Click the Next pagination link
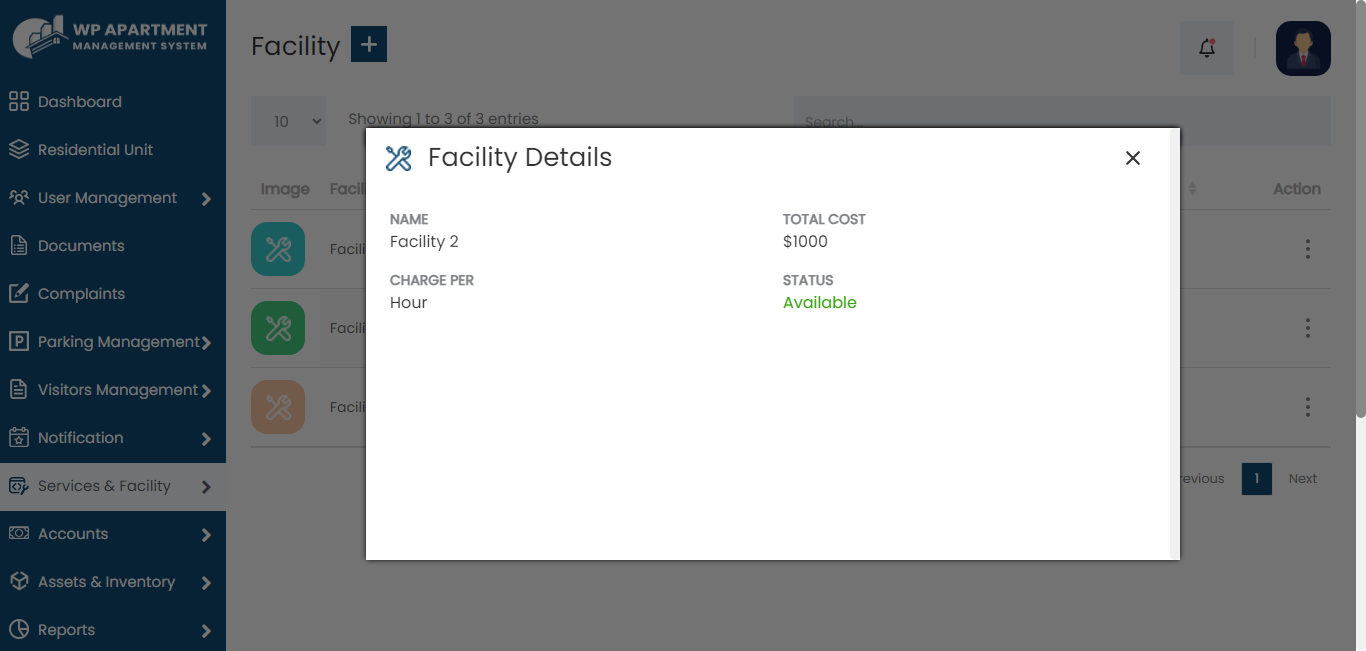The width and height of the screenshot is (1366, 651). click(x=1302, y=479)
